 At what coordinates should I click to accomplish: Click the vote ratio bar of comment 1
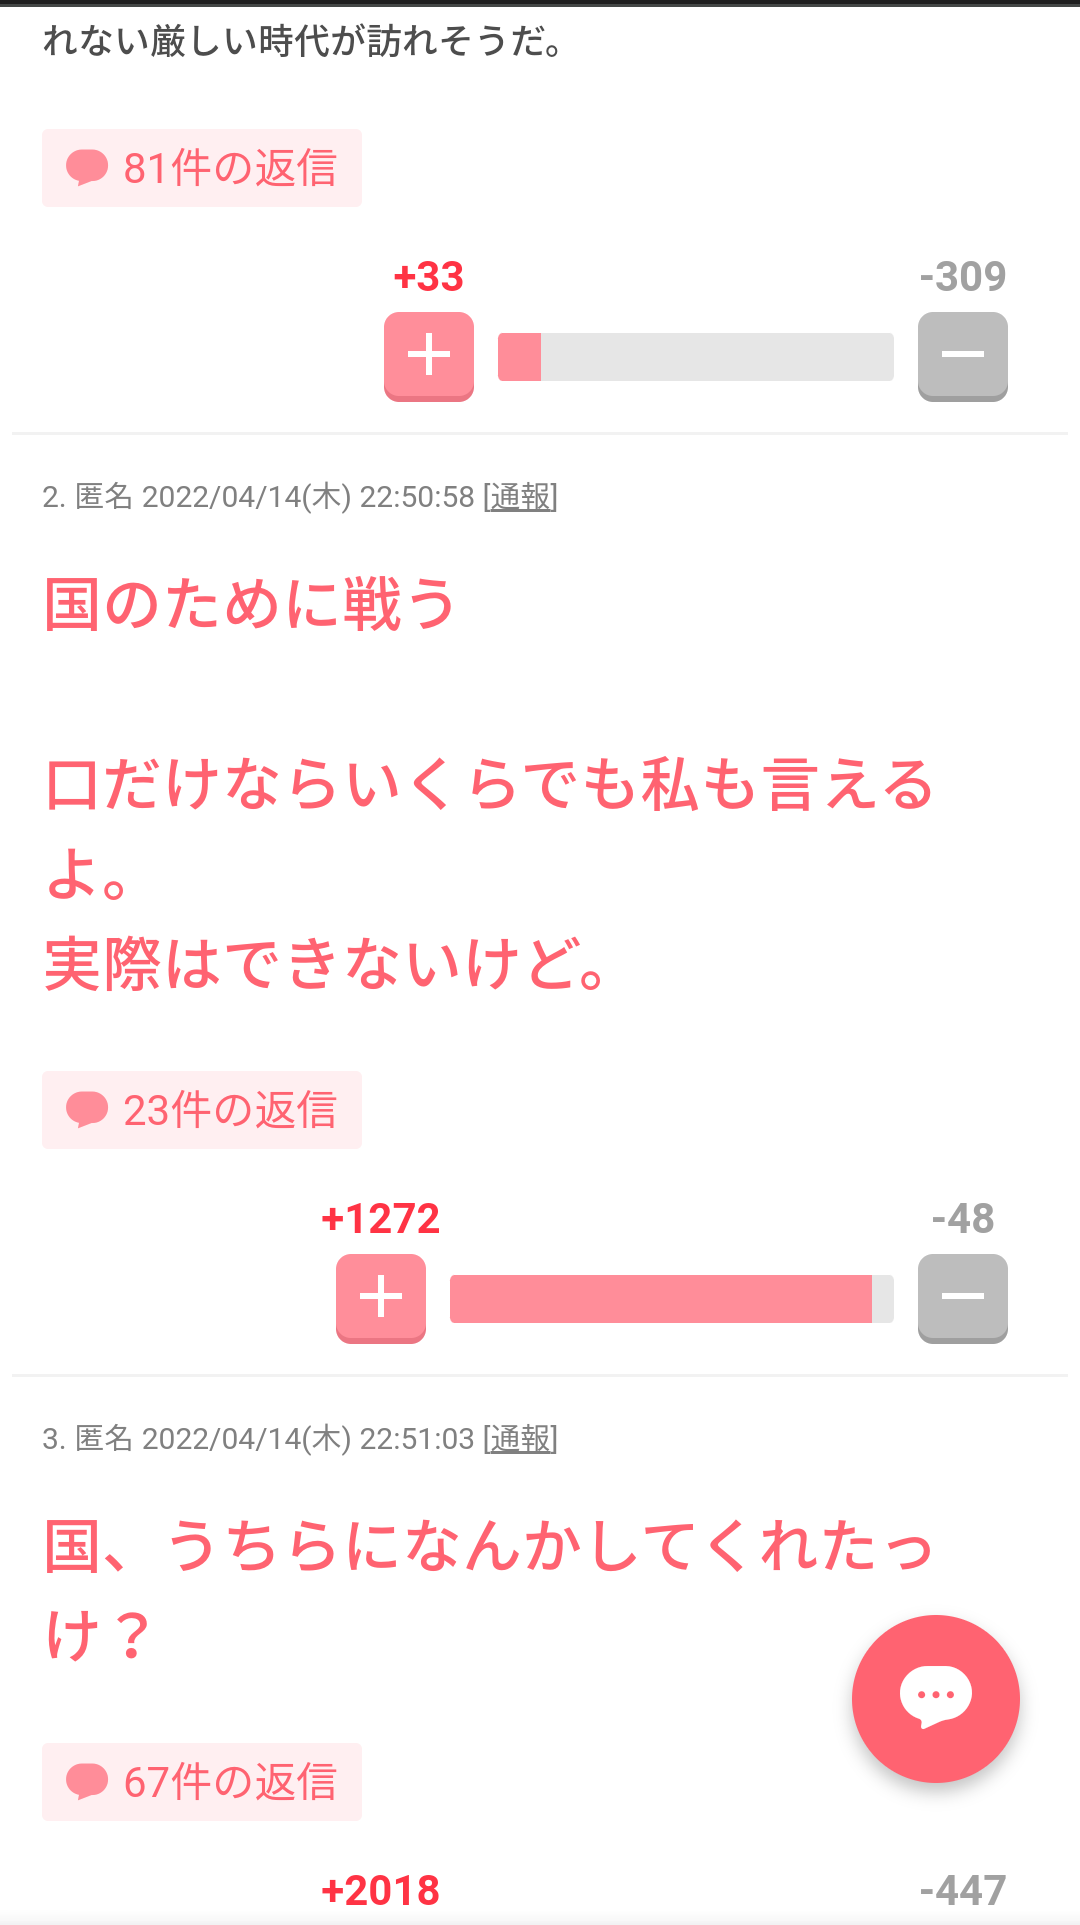pyautogui.click(x=696, y=357)
